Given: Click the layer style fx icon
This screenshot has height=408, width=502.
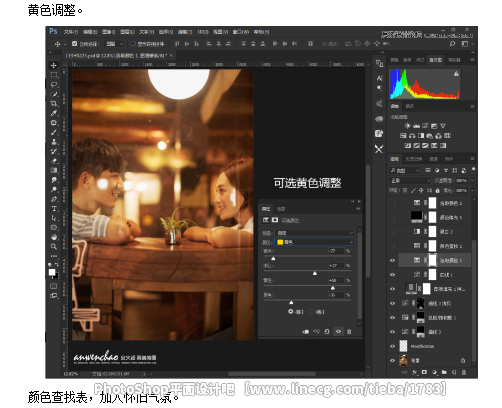Looking at the screenshot, I should point(415,372).
